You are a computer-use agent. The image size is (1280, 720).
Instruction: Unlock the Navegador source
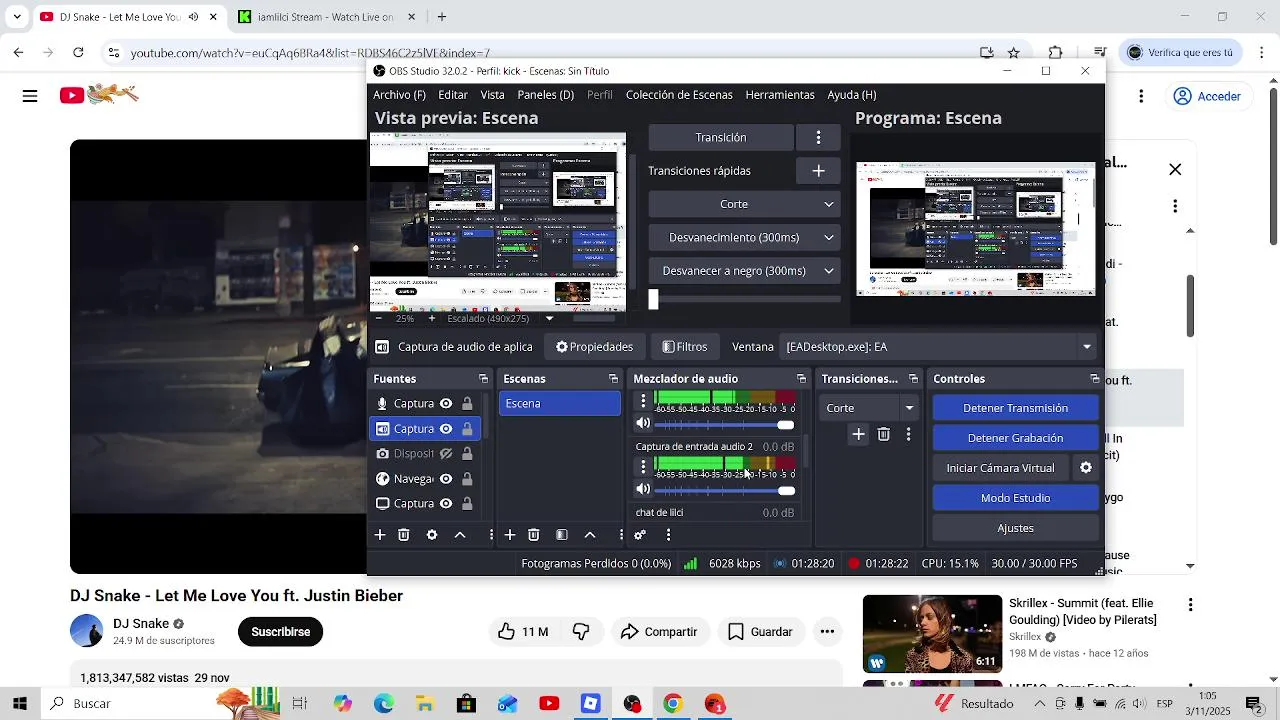[x=467, y=479]
